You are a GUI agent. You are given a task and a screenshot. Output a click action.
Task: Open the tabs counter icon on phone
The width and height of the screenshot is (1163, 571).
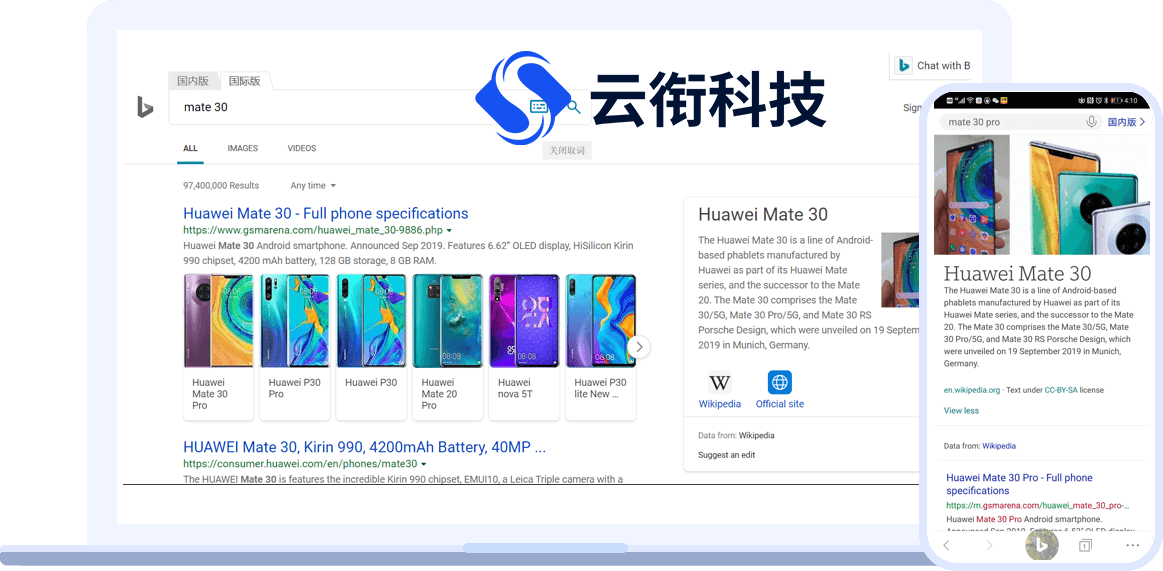point(1085,545)
